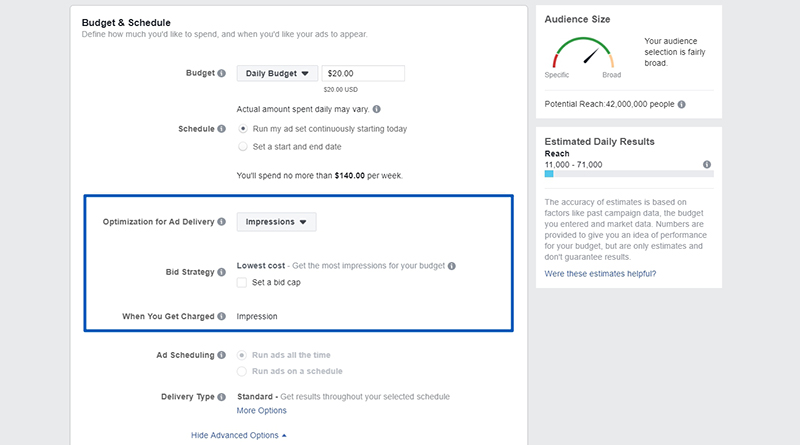800x445 pixels.
Task: Select 'Run ads on a schedule' radio button
Action: click(x=242, y=371)
